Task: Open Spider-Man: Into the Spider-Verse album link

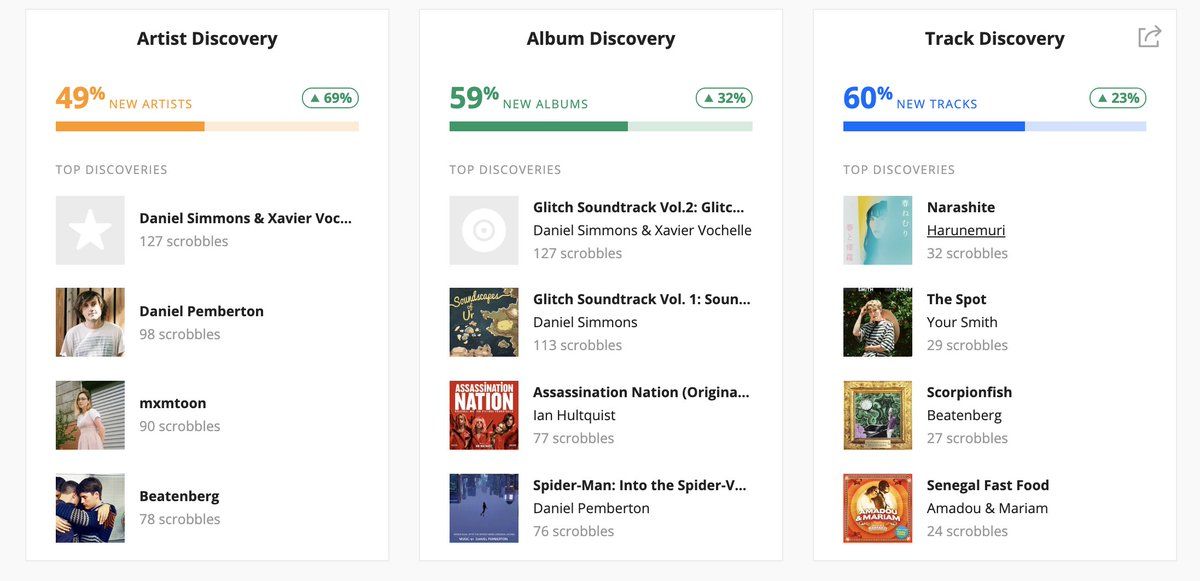Action: [640, 485]
